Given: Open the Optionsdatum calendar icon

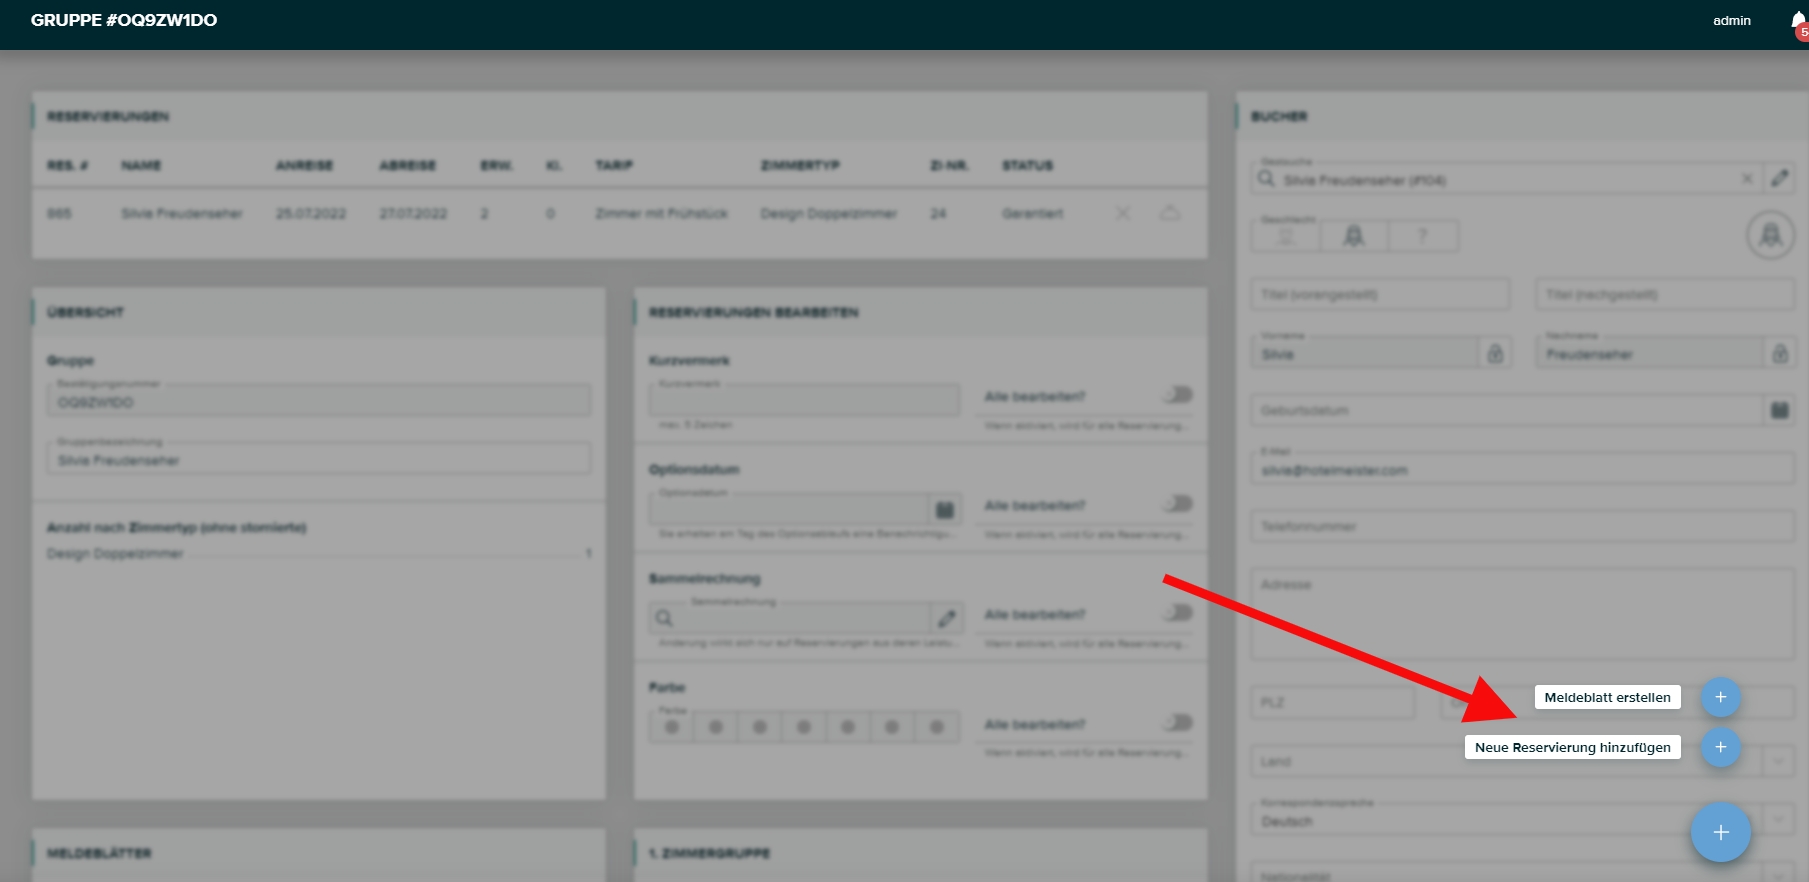Looking at the screenshot, I should (x=944, y=510).
